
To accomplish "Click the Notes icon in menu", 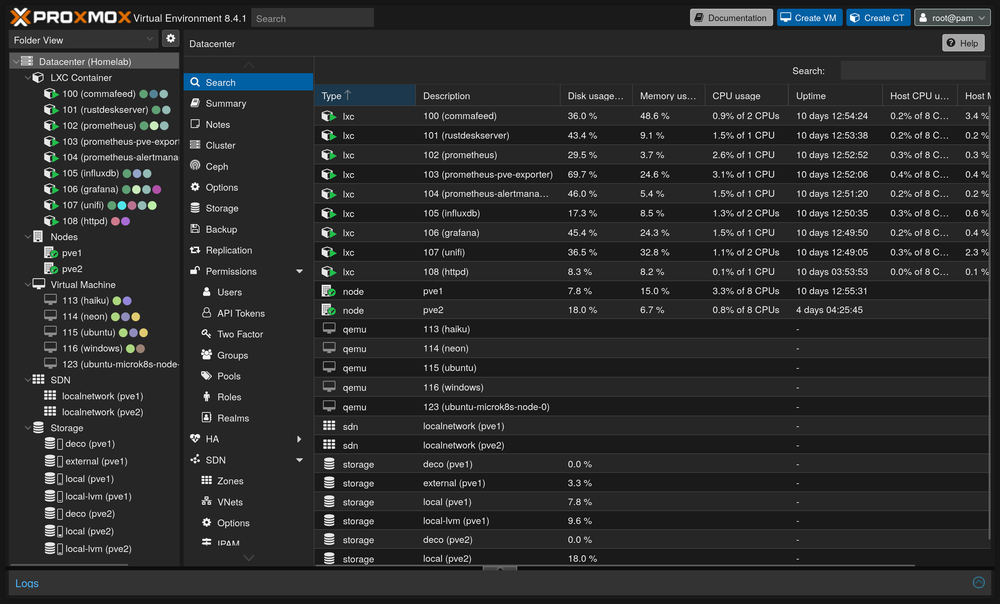I will tap(195, 124).
